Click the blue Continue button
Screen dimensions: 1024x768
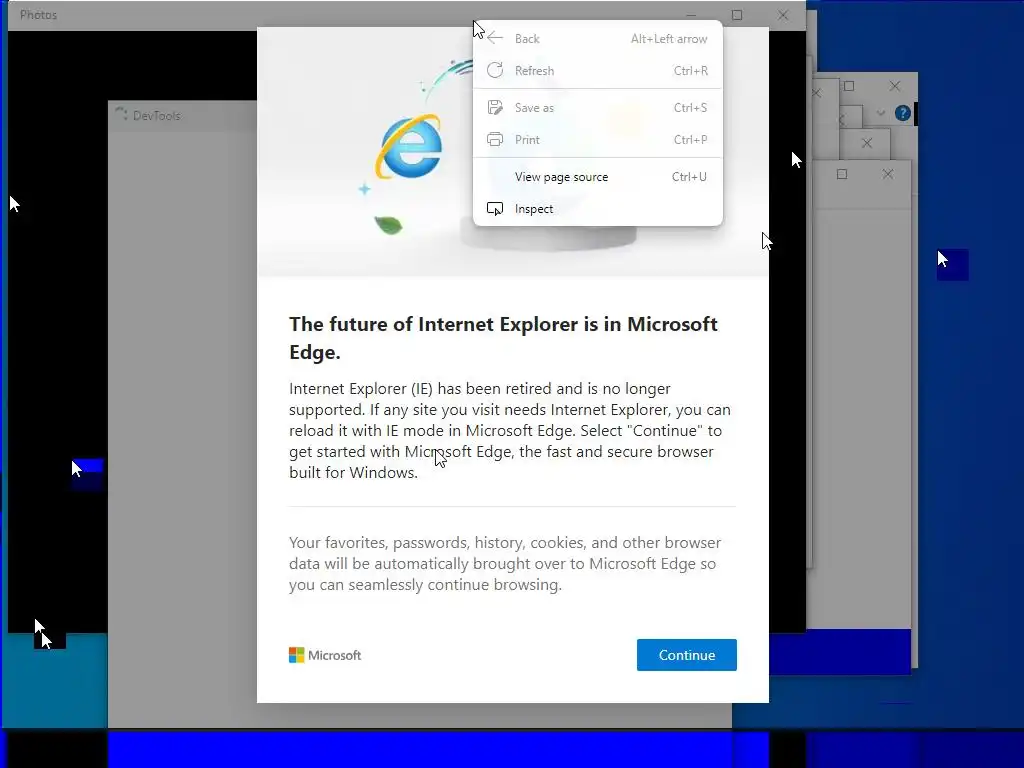point(686,655)
